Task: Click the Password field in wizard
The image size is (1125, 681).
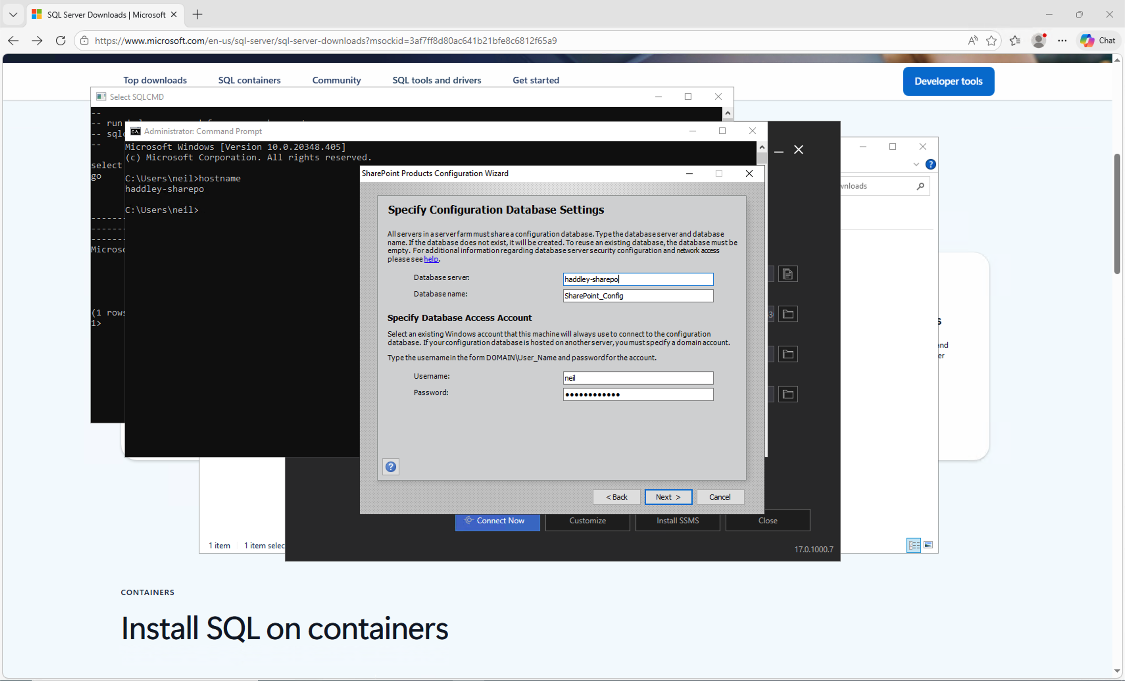Action: 638,394
